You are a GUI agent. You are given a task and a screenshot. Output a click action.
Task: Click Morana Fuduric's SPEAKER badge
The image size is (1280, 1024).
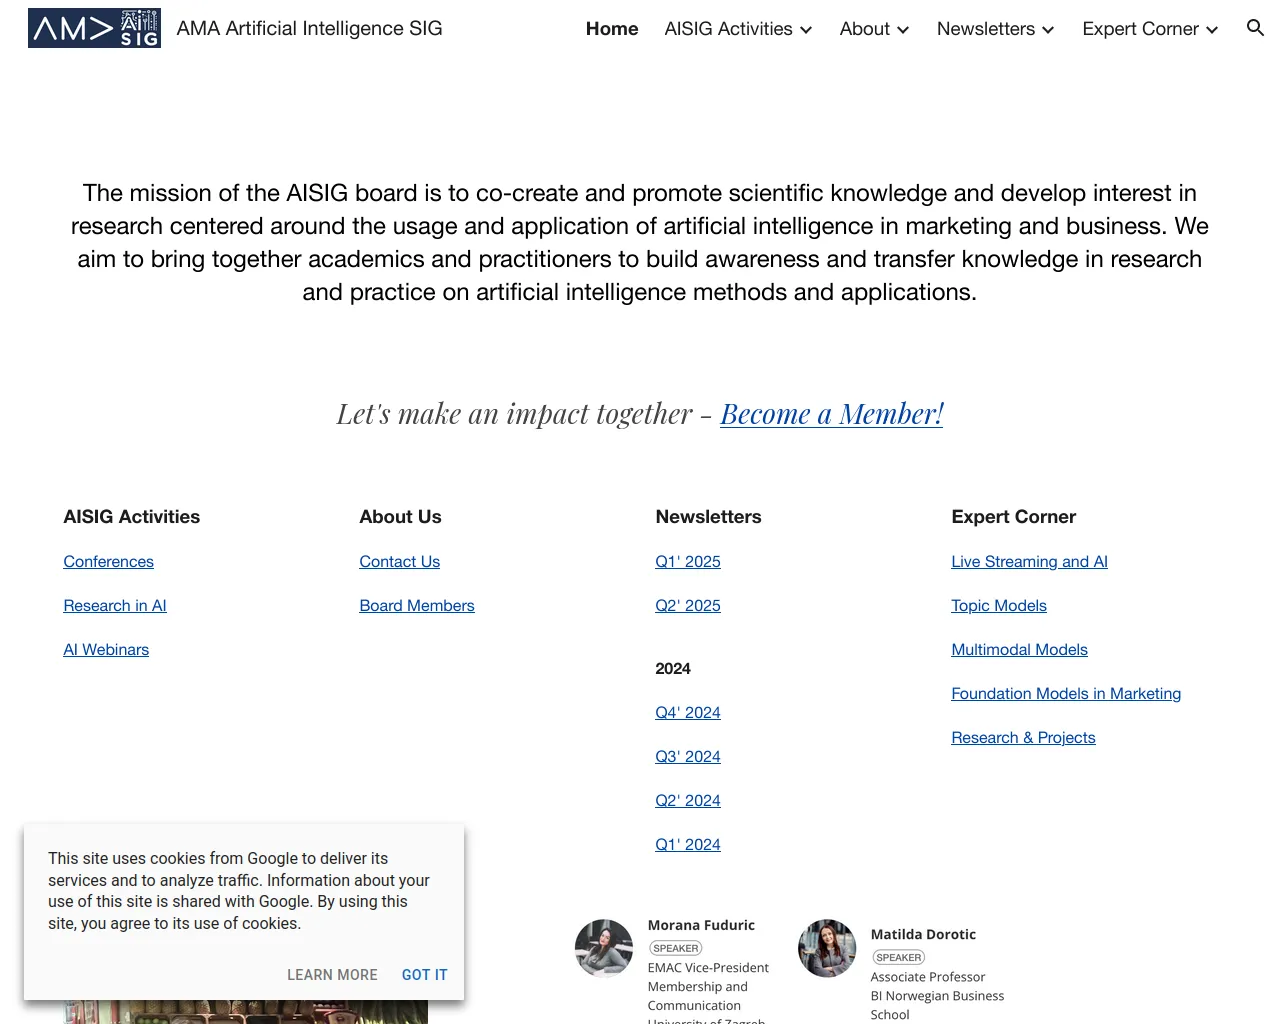point(676,948)
